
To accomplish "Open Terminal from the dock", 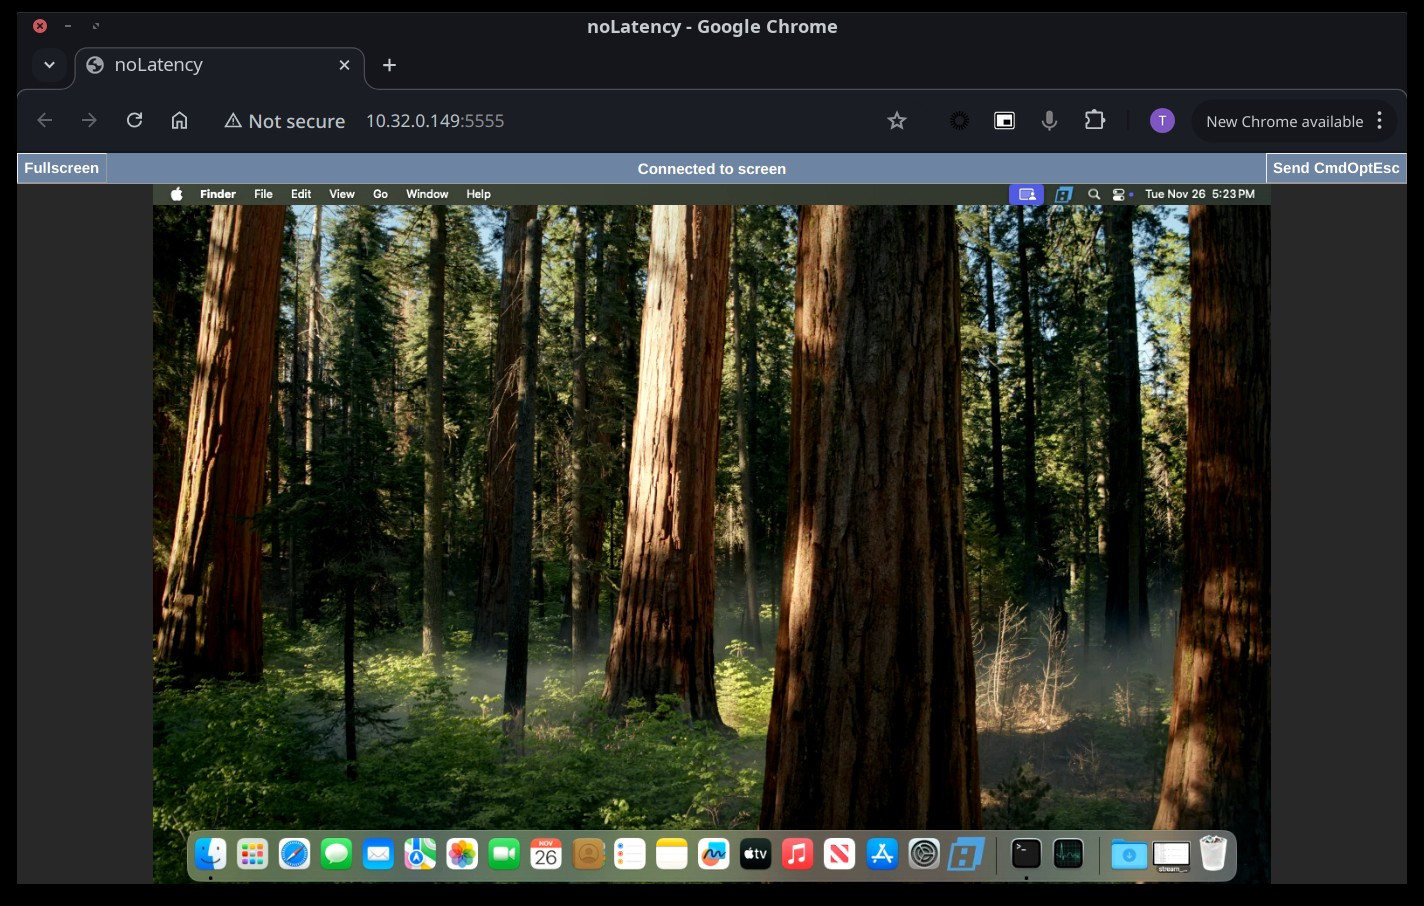I will click(1026, 854).
